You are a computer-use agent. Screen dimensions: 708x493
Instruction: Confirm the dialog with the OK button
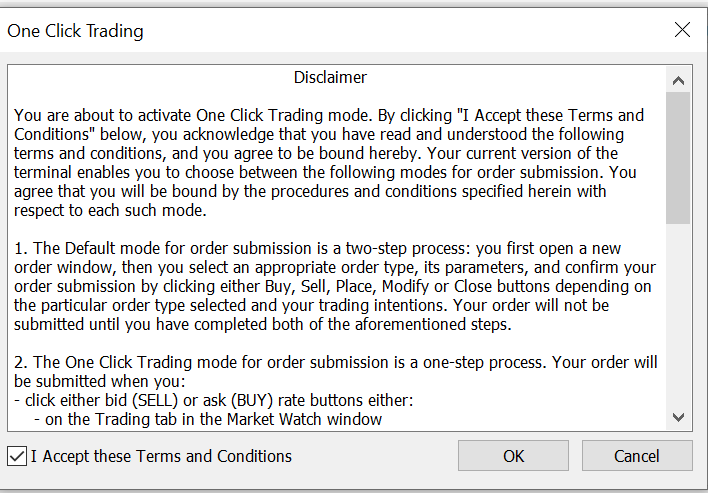pyautogui.click(x=513, y=456)
